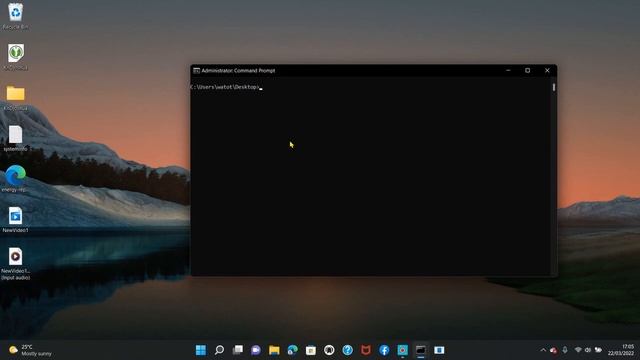Open the Chat app on taskbar
The image size is (640, 360).
(256, 350)
